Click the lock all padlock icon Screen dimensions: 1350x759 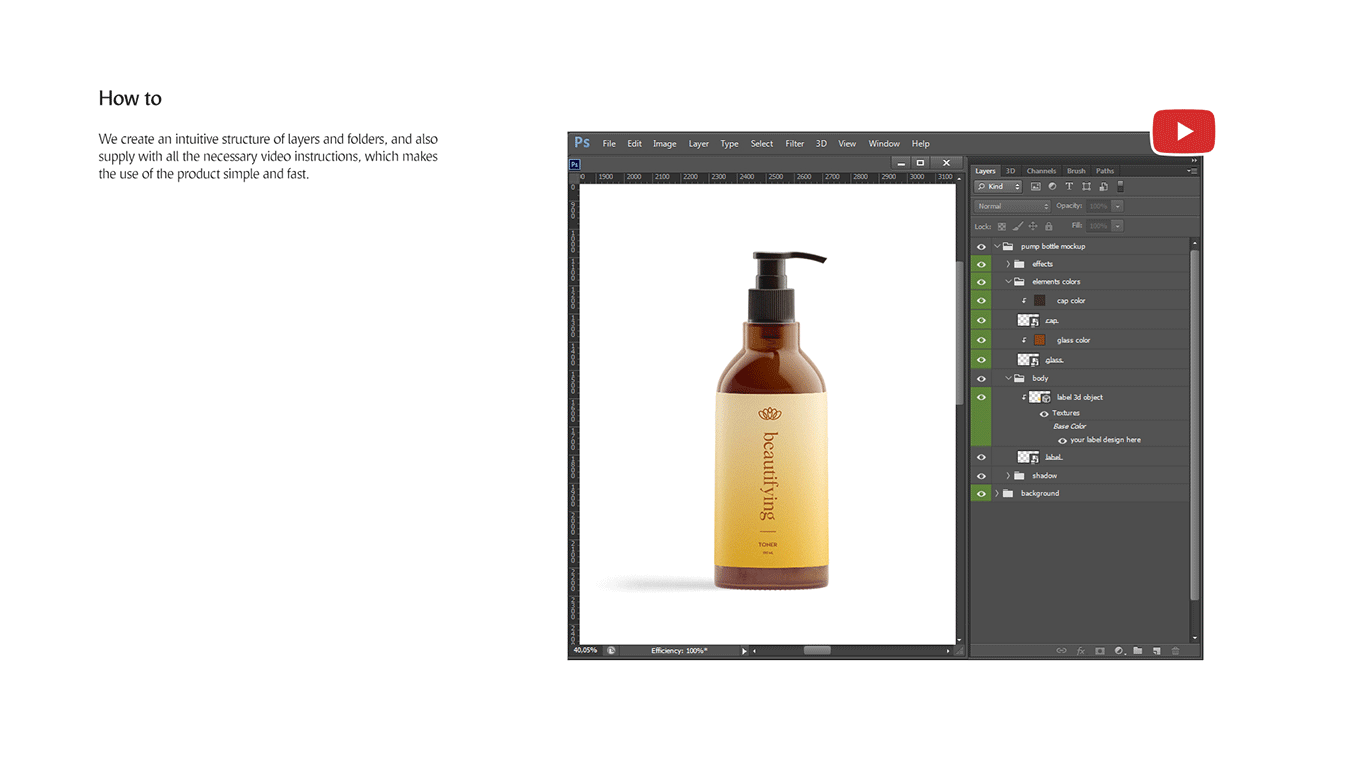[1049, 226]
